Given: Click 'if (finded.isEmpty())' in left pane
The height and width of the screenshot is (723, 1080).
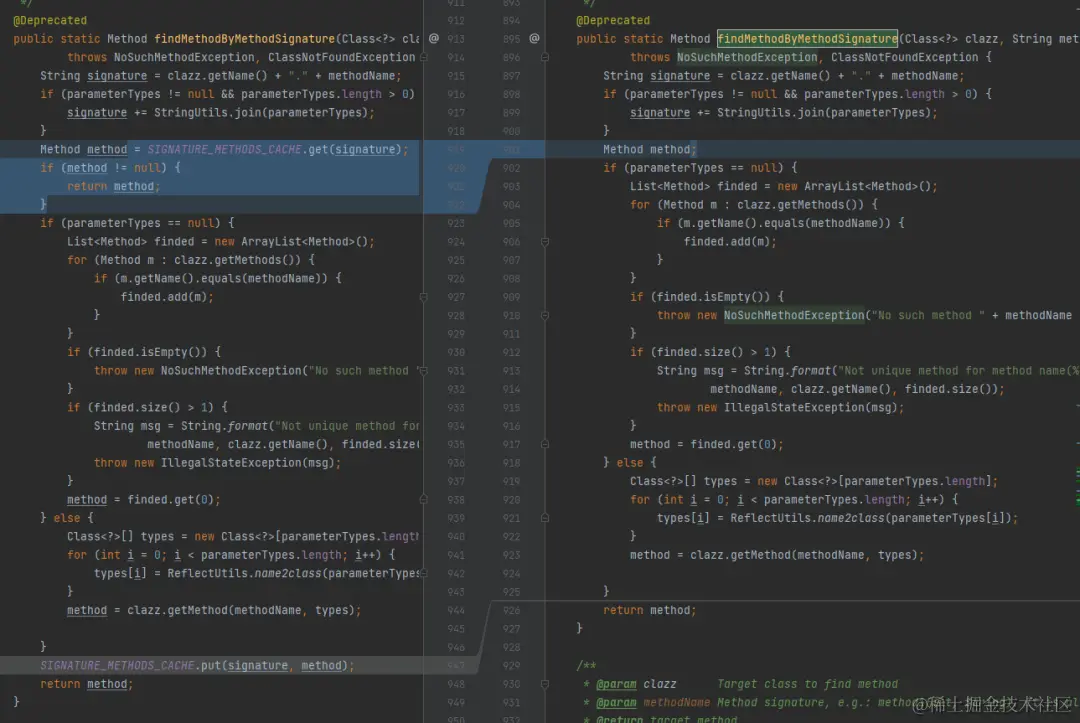Looking at the screenshot, I should pos(144,352).
